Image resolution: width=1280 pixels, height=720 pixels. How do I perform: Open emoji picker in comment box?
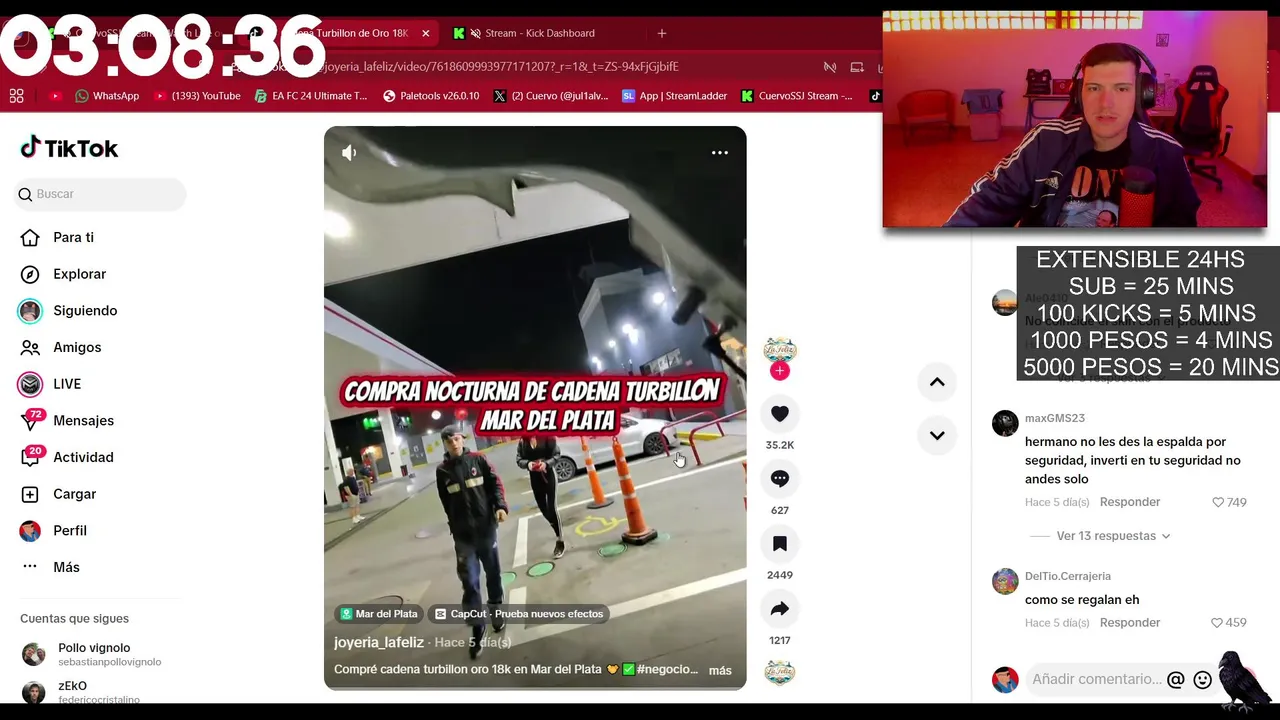tap(1203, 680)
